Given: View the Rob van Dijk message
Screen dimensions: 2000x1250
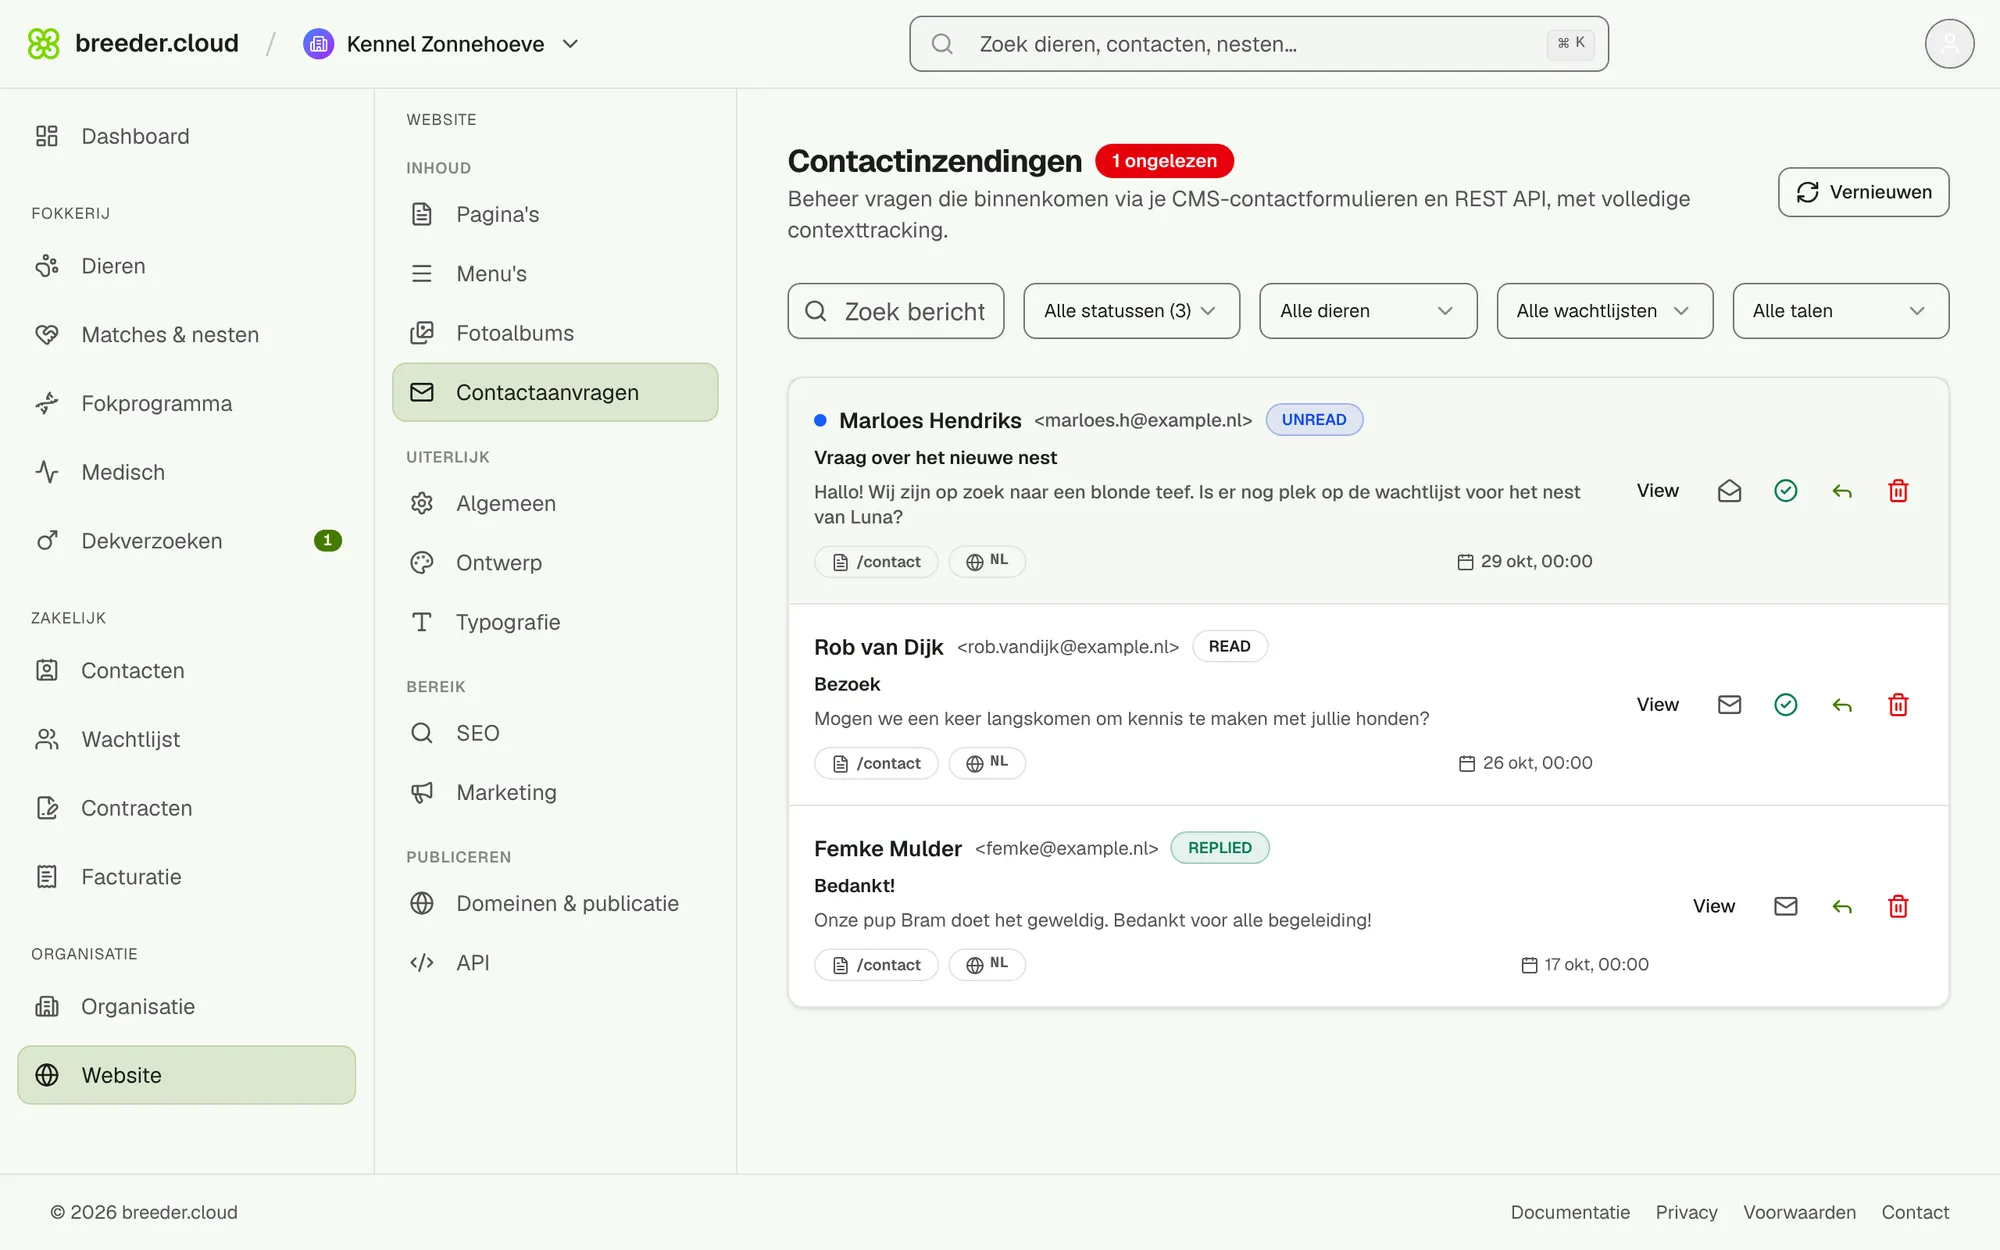Looking at the screenshot, I should (x=1657, y=705).
